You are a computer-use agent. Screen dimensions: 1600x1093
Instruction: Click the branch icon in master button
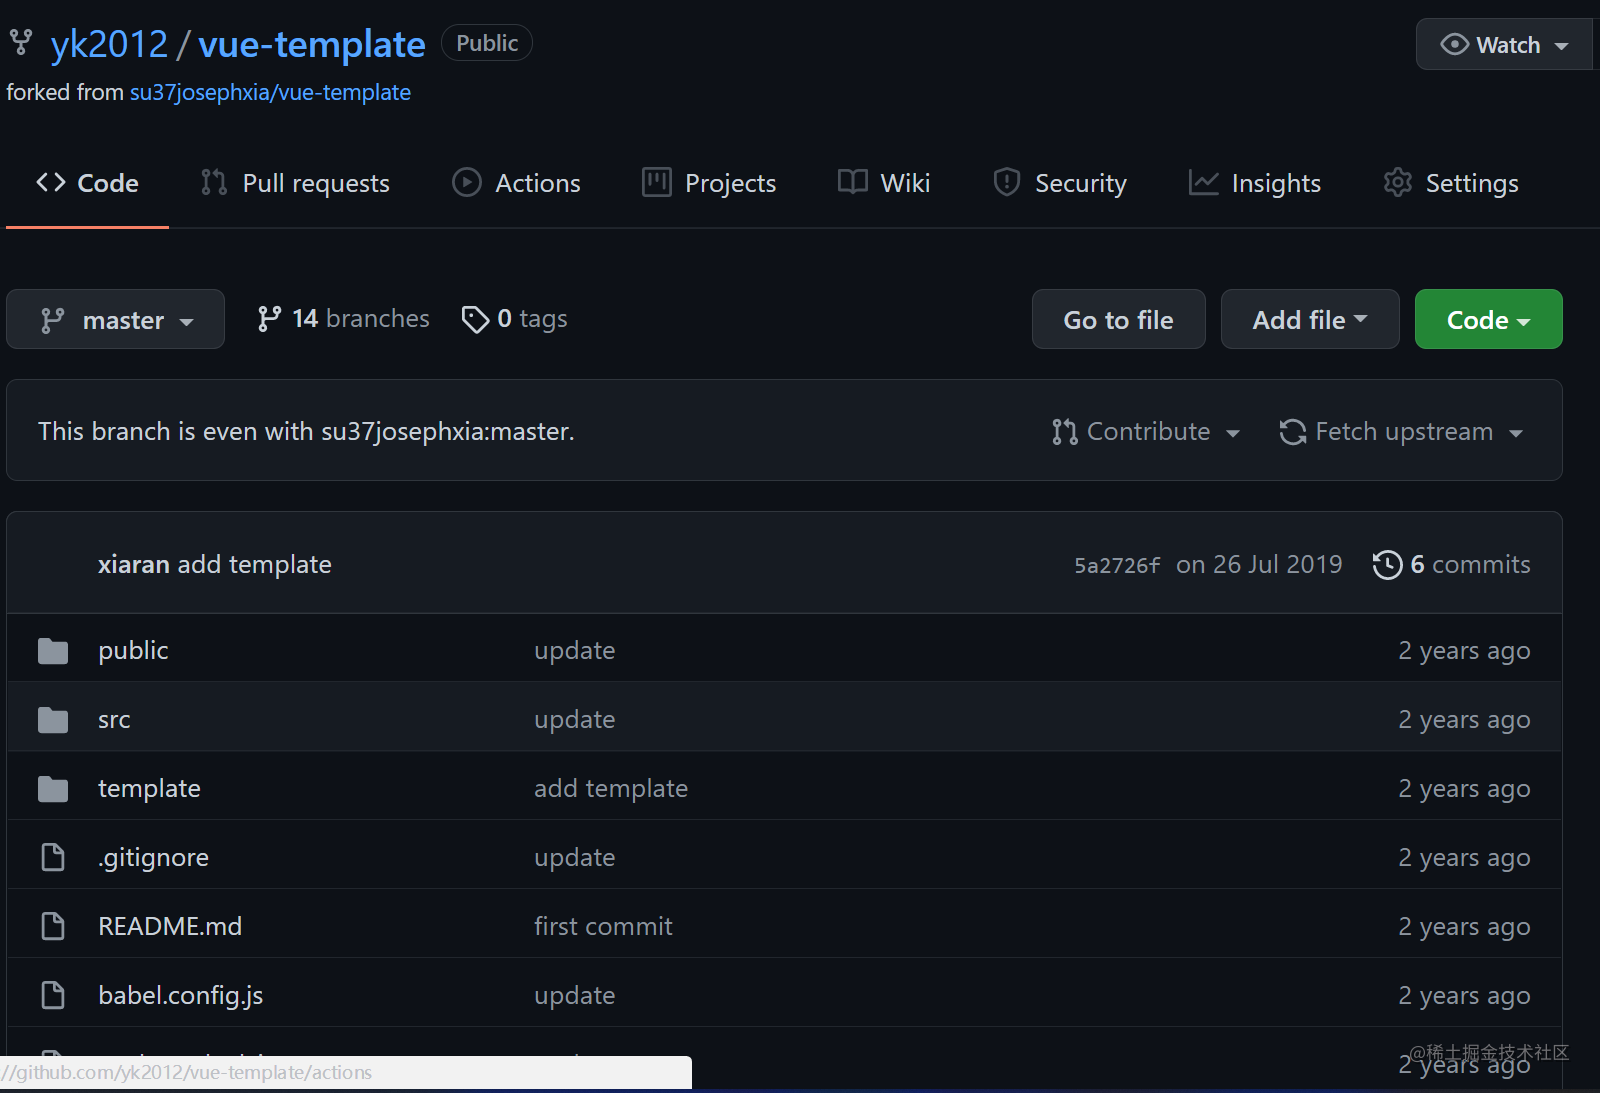point(52,320)
